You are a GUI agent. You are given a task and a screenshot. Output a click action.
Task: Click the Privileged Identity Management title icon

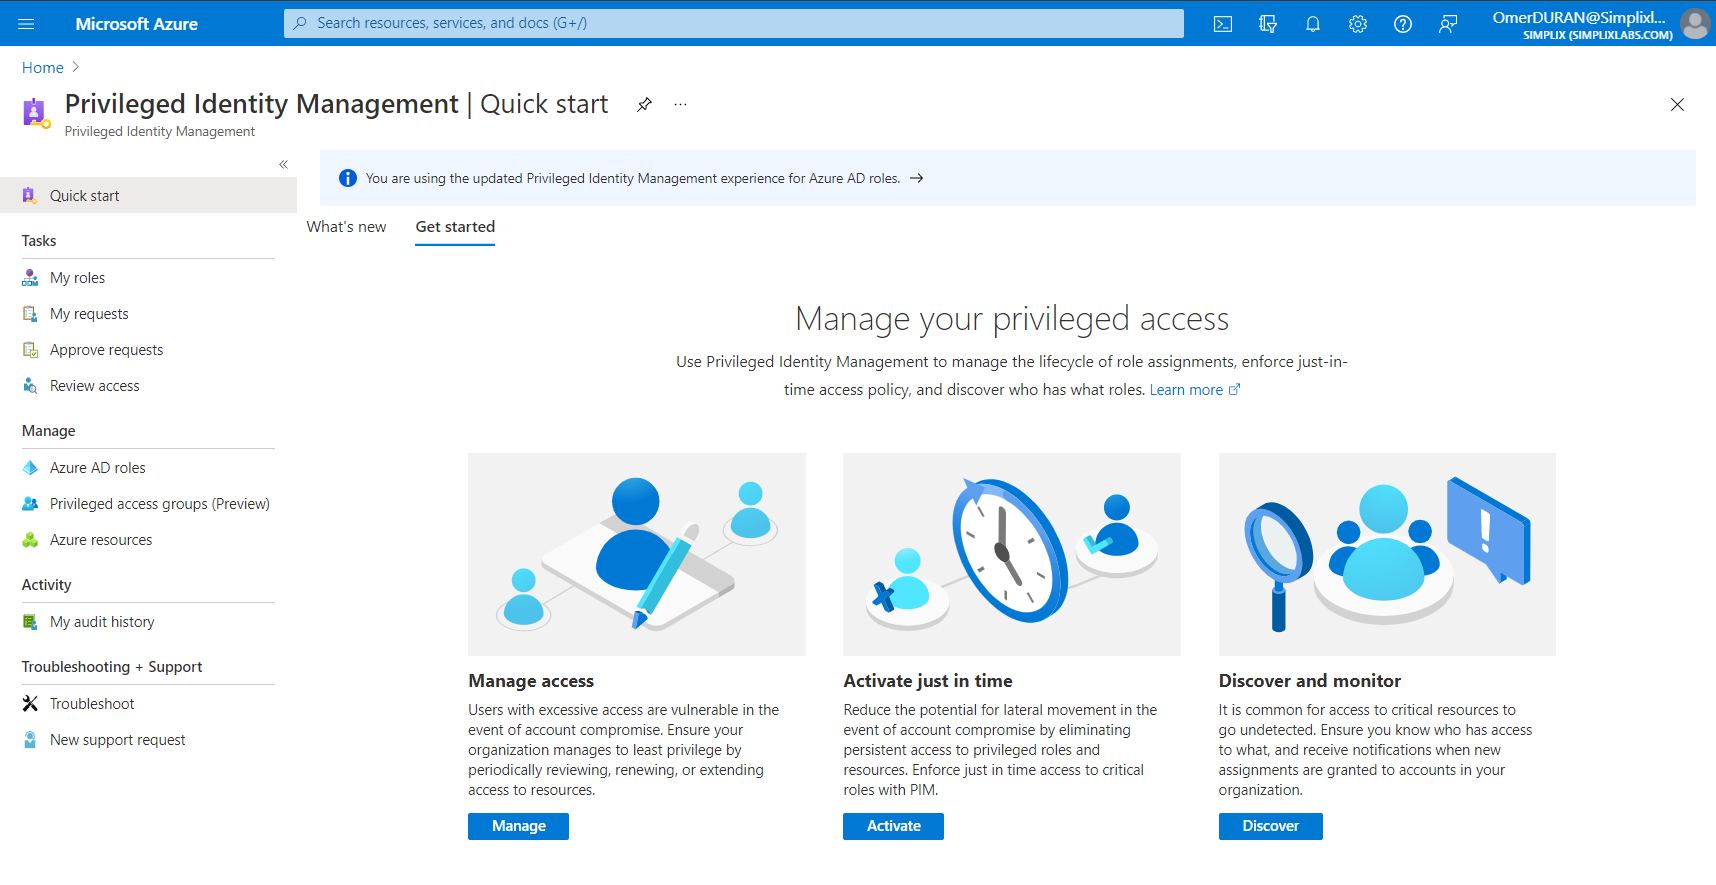point(36,113)
